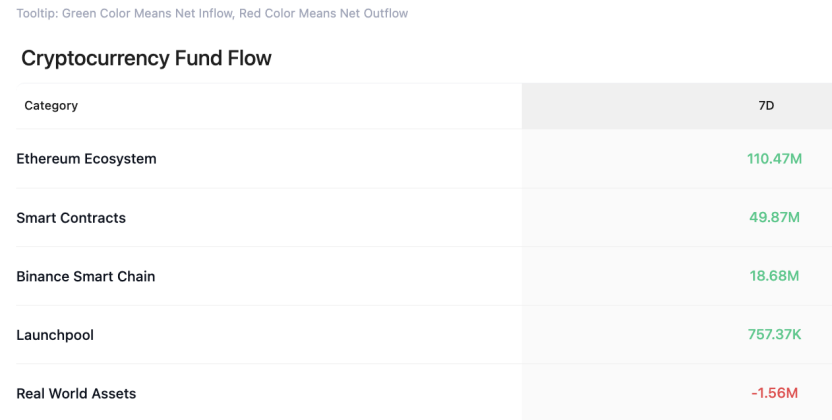Image resolution: width=832 pixels, height=420 pixels.
Task: Click the Cryptocurrency Fund Flow heading
Action: (x=146, y=58)
